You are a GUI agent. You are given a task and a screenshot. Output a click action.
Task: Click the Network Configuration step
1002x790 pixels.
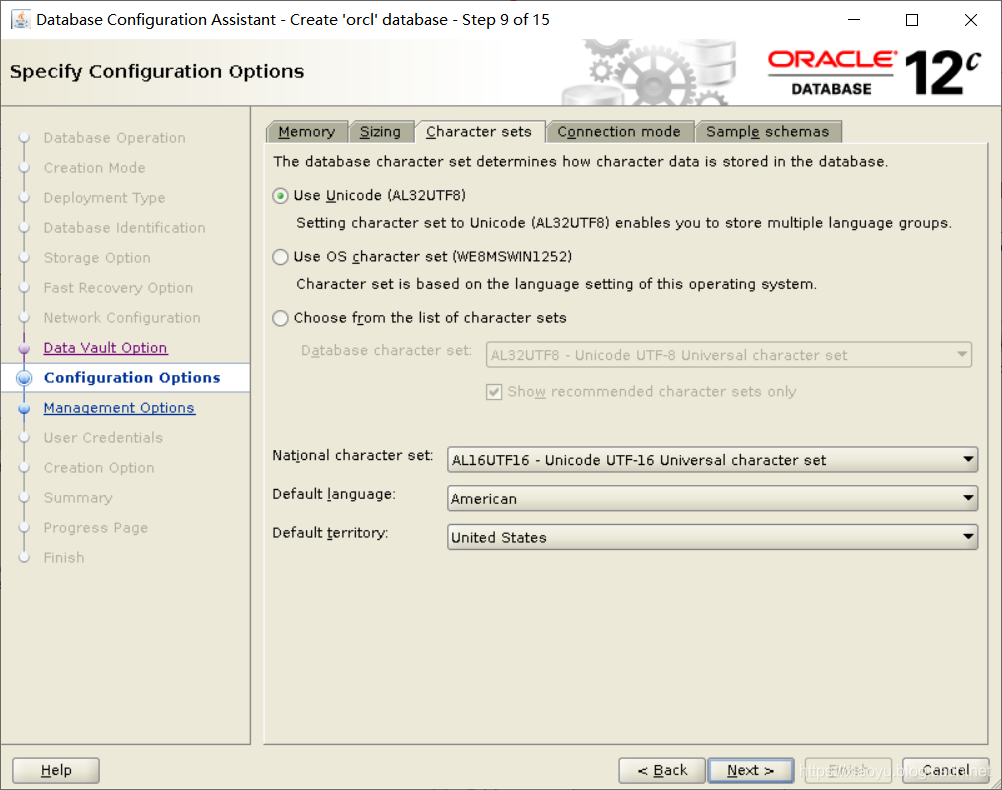[x=122, y=318]
